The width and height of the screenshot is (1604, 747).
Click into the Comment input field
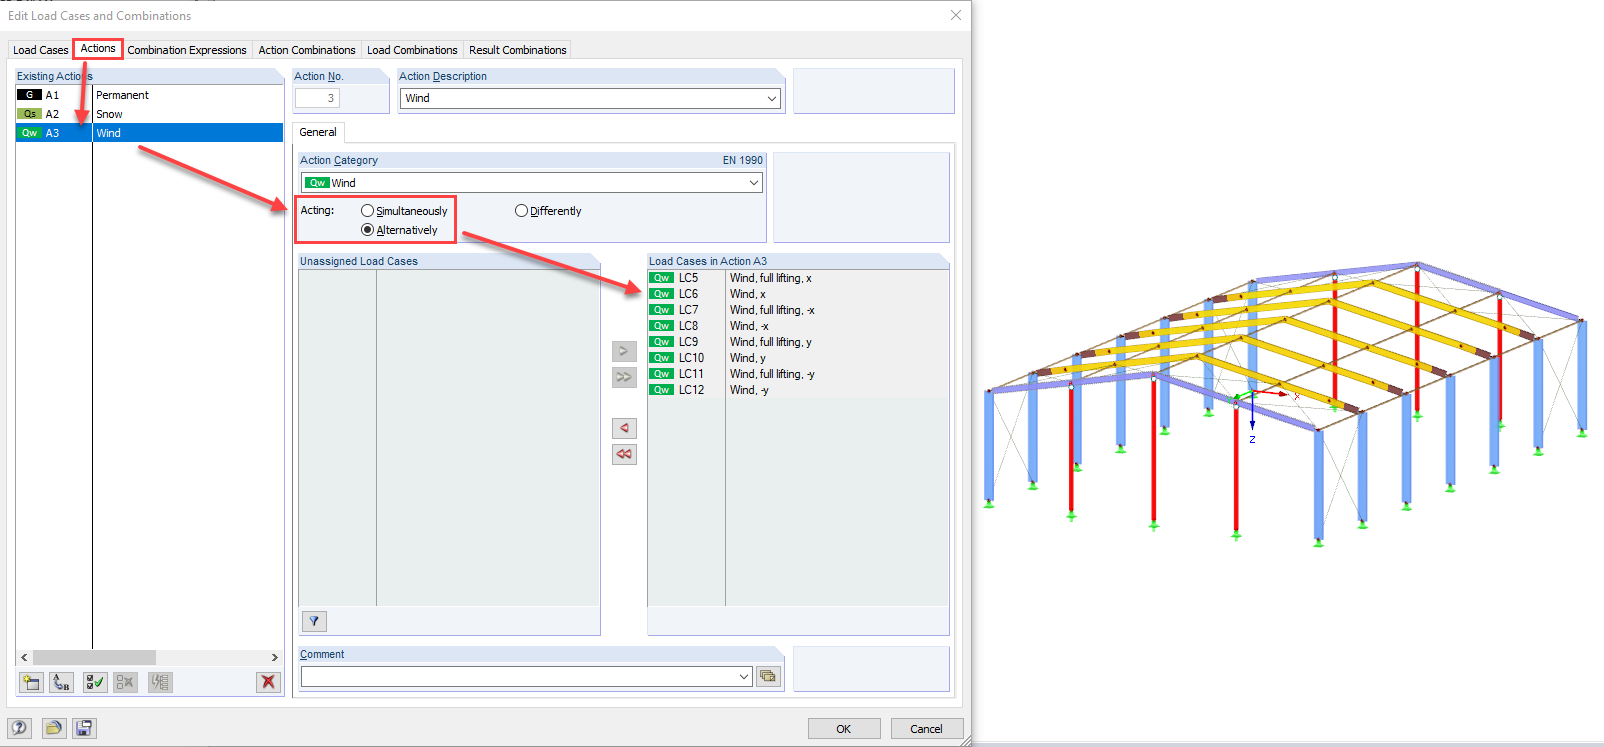tap(519, 677)
